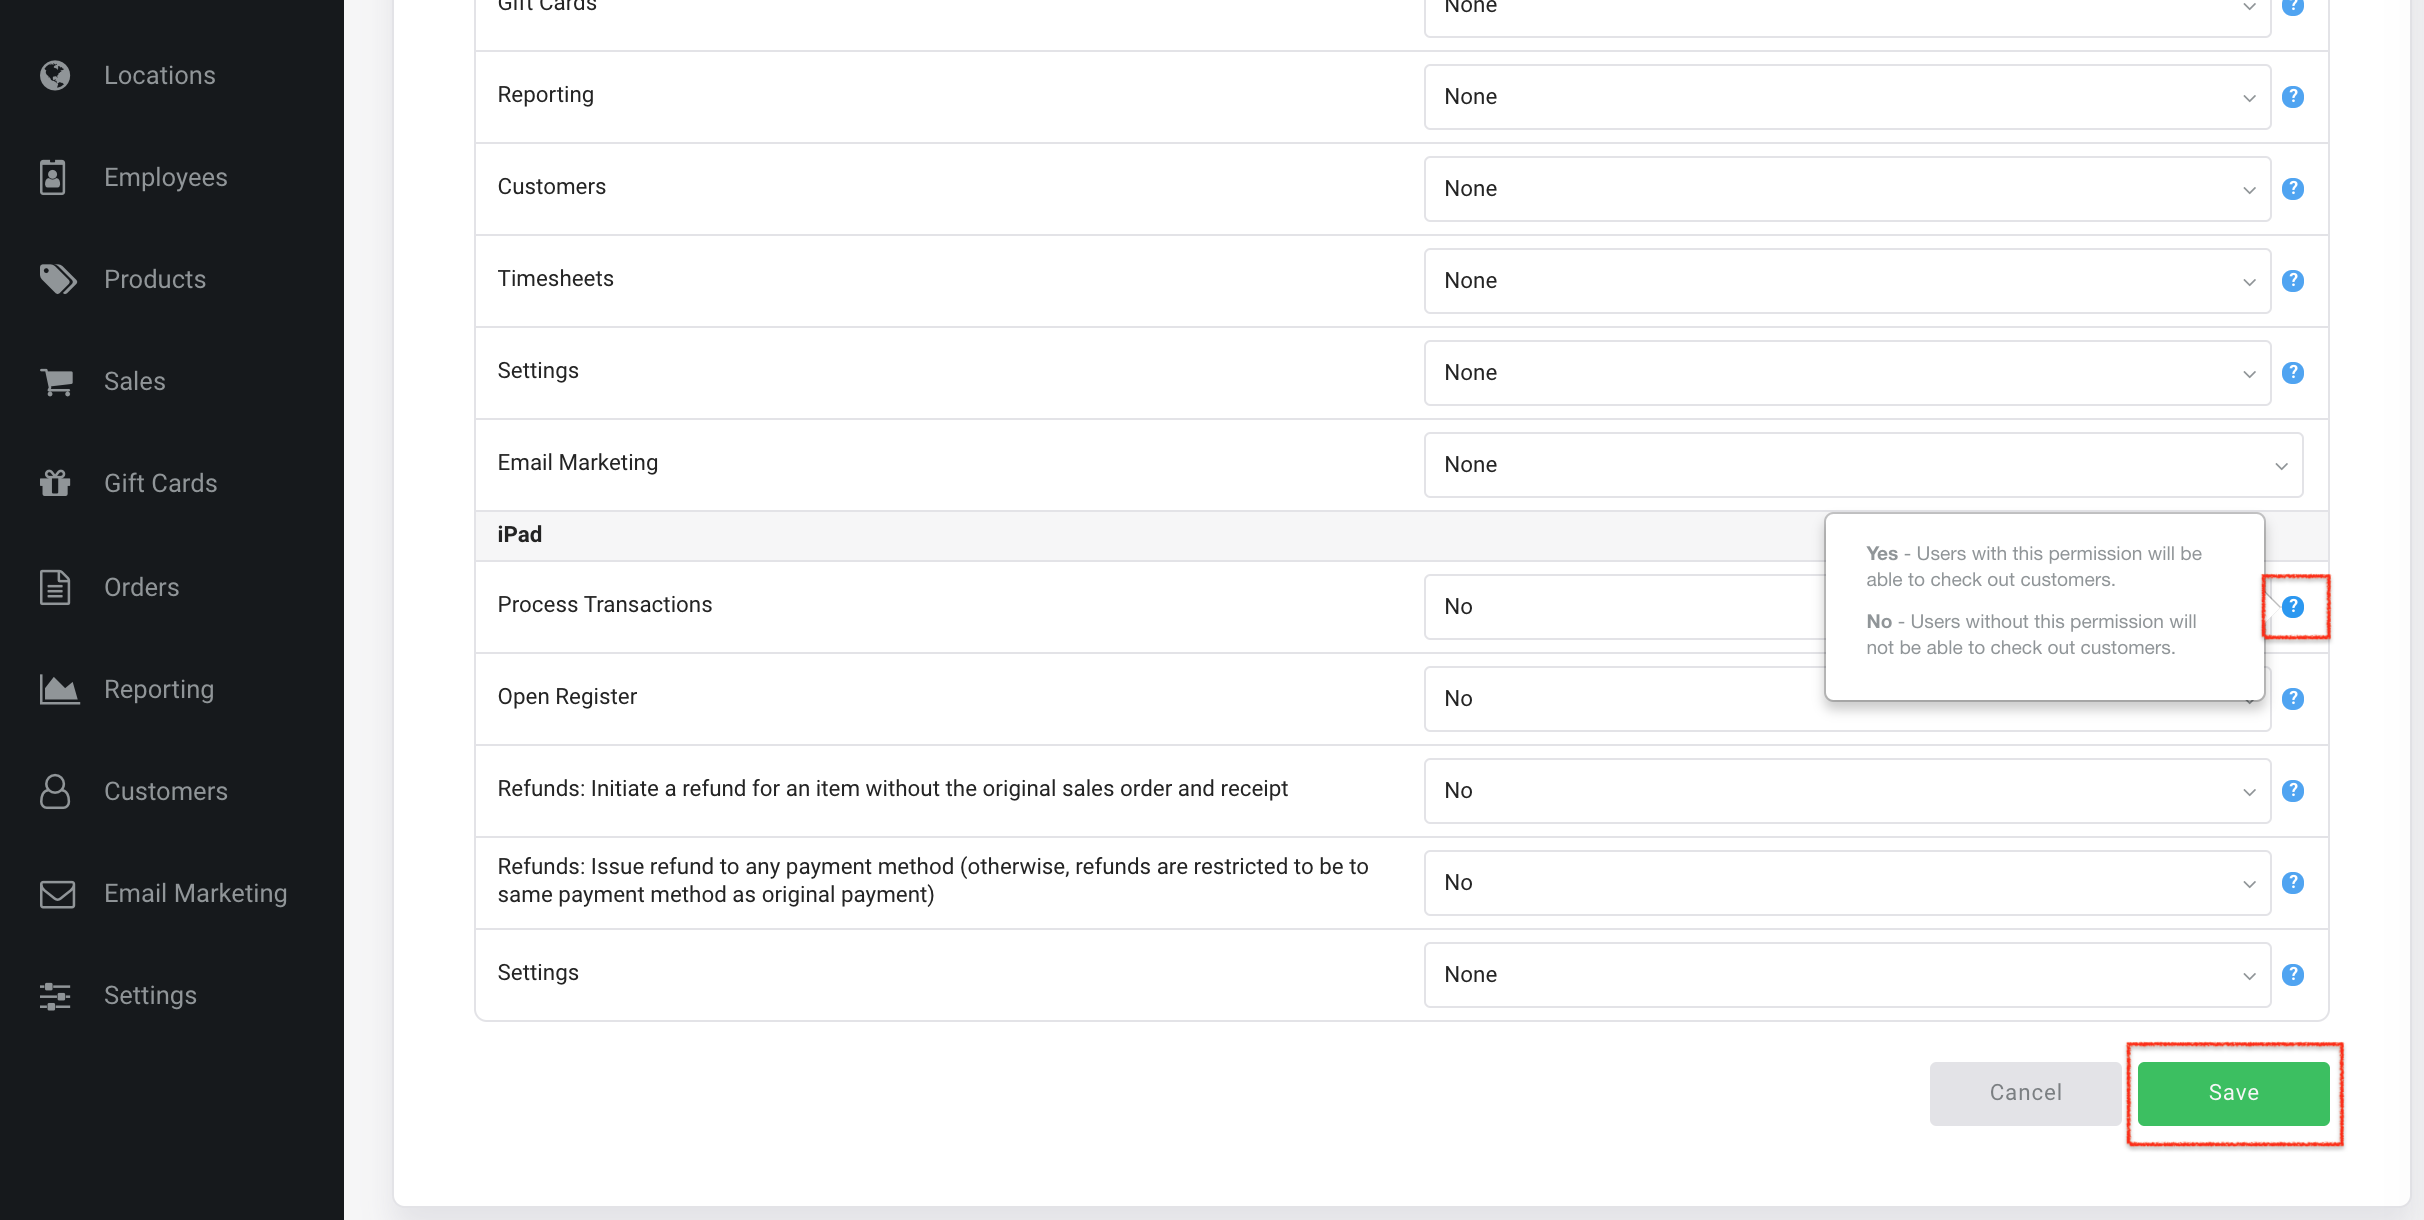Open the Customers permission dropdown
Screen dimensions: 2424x1220
pyautogui.click(x=1847, y=189)
